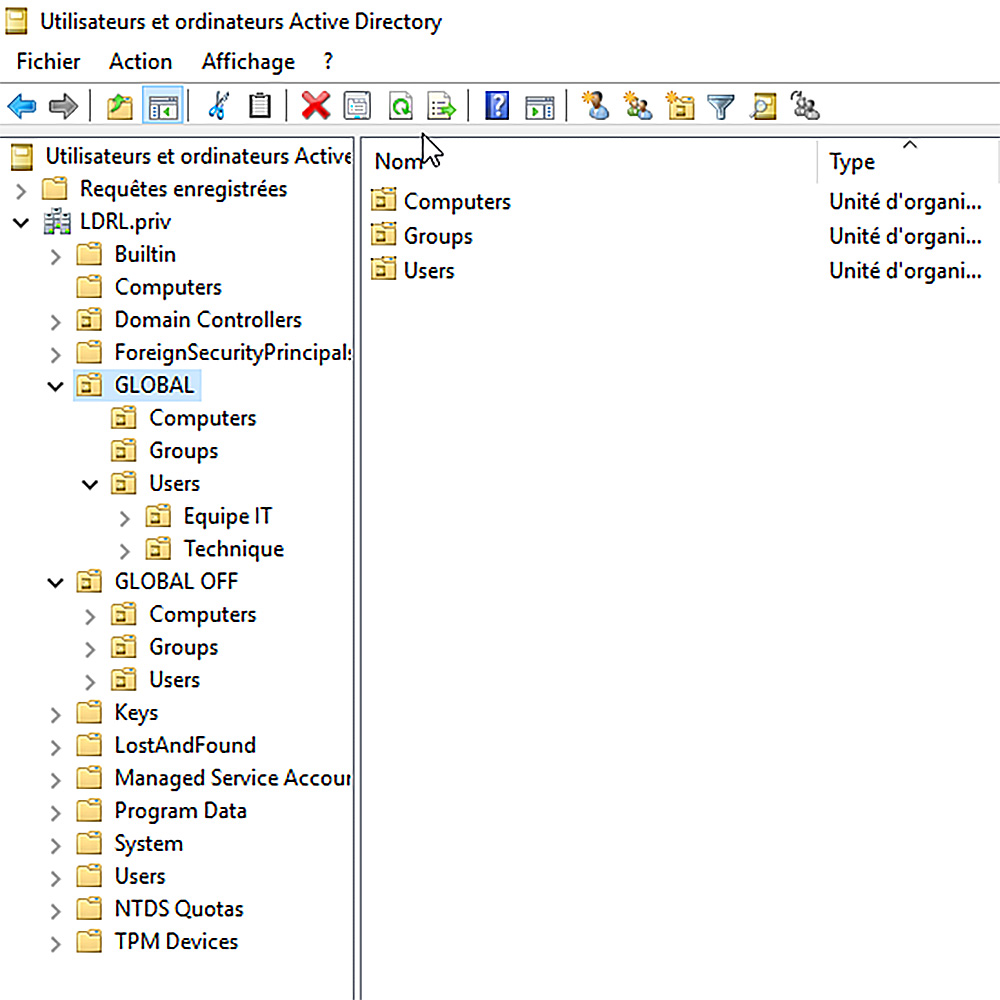
Task: Select the Technique tree item
Action: coord(234,548)
